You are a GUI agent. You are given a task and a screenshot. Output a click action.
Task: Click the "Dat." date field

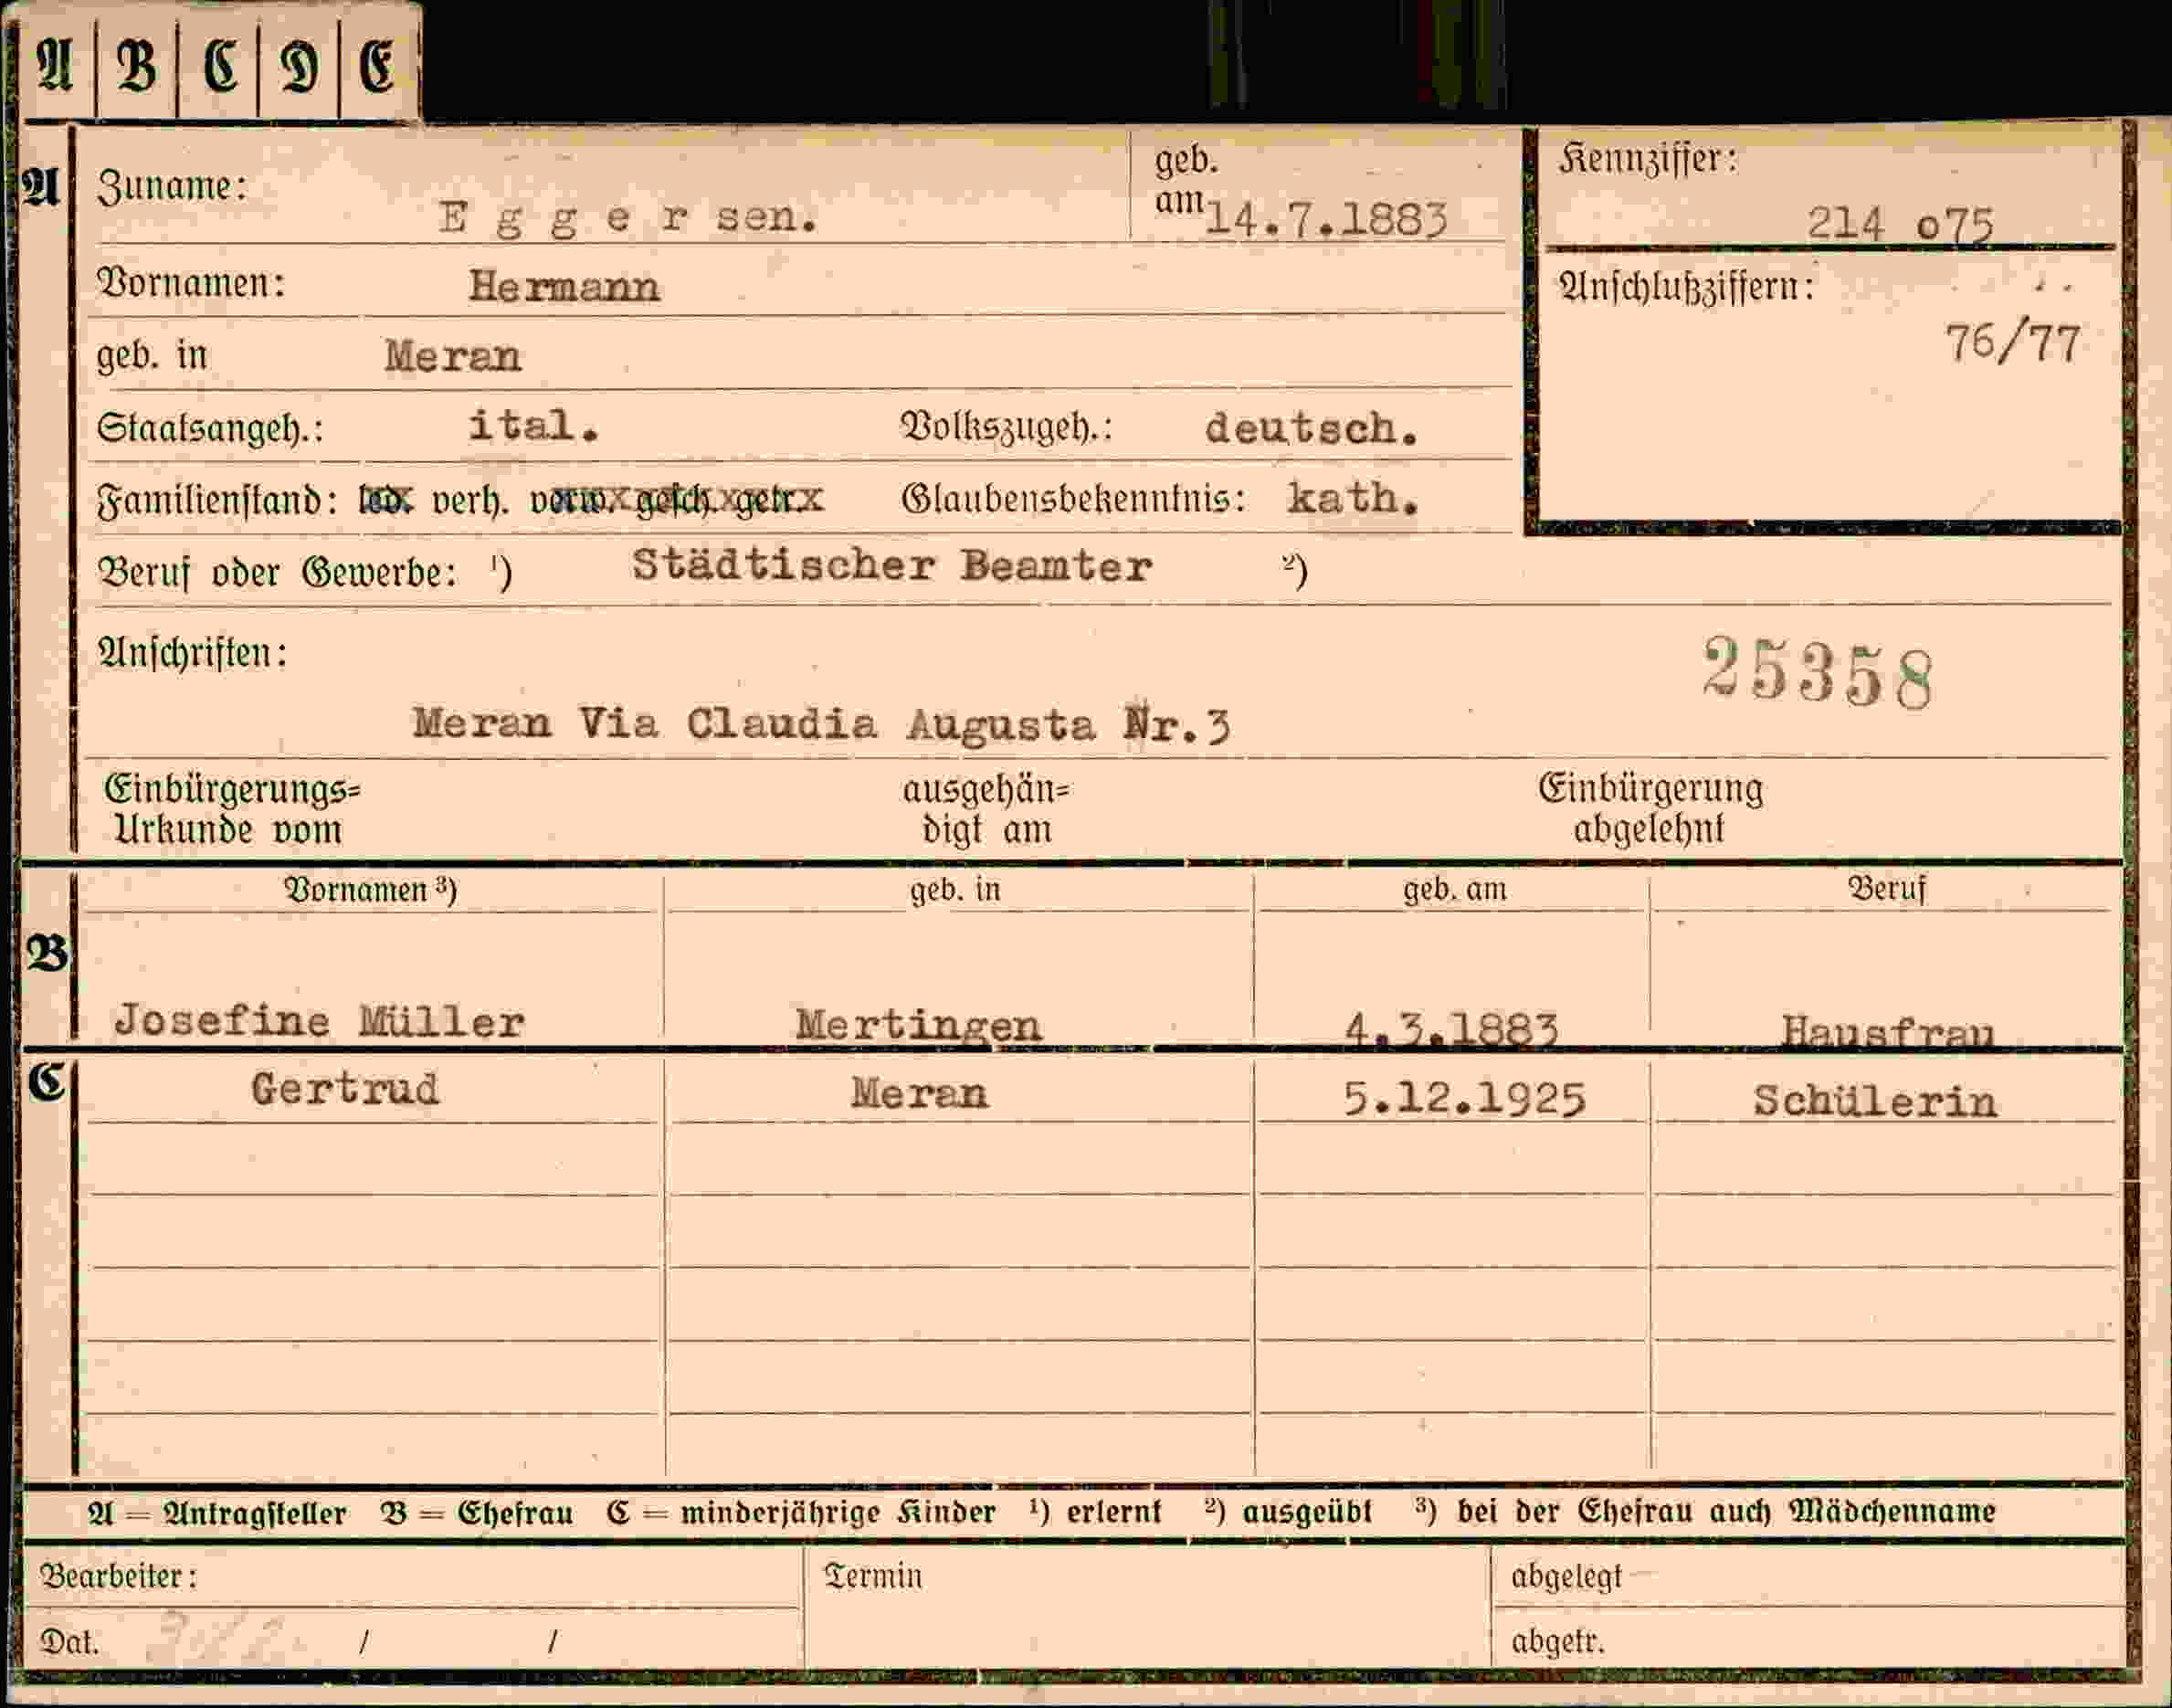click(412, 1639)
